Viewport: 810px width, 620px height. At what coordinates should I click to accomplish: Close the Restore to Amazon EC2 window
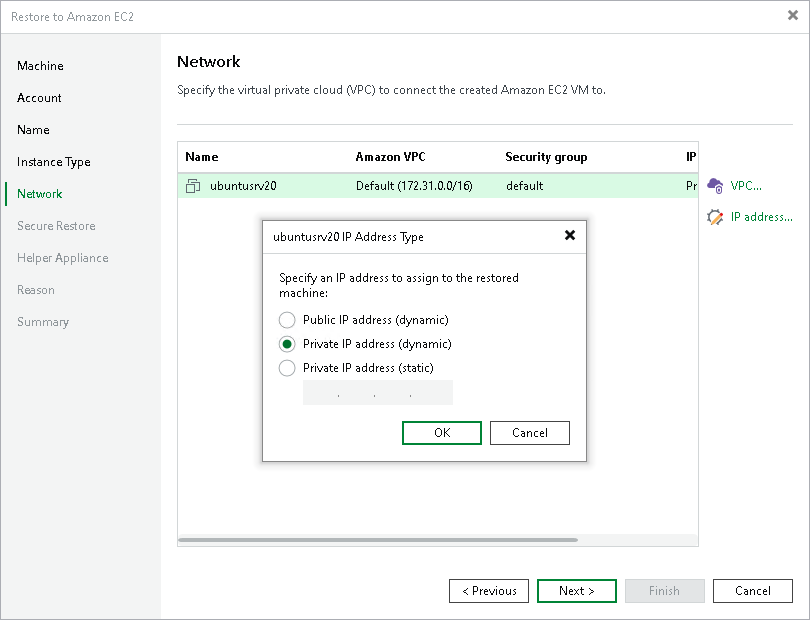pyautogui.click(x=793, y=16)
